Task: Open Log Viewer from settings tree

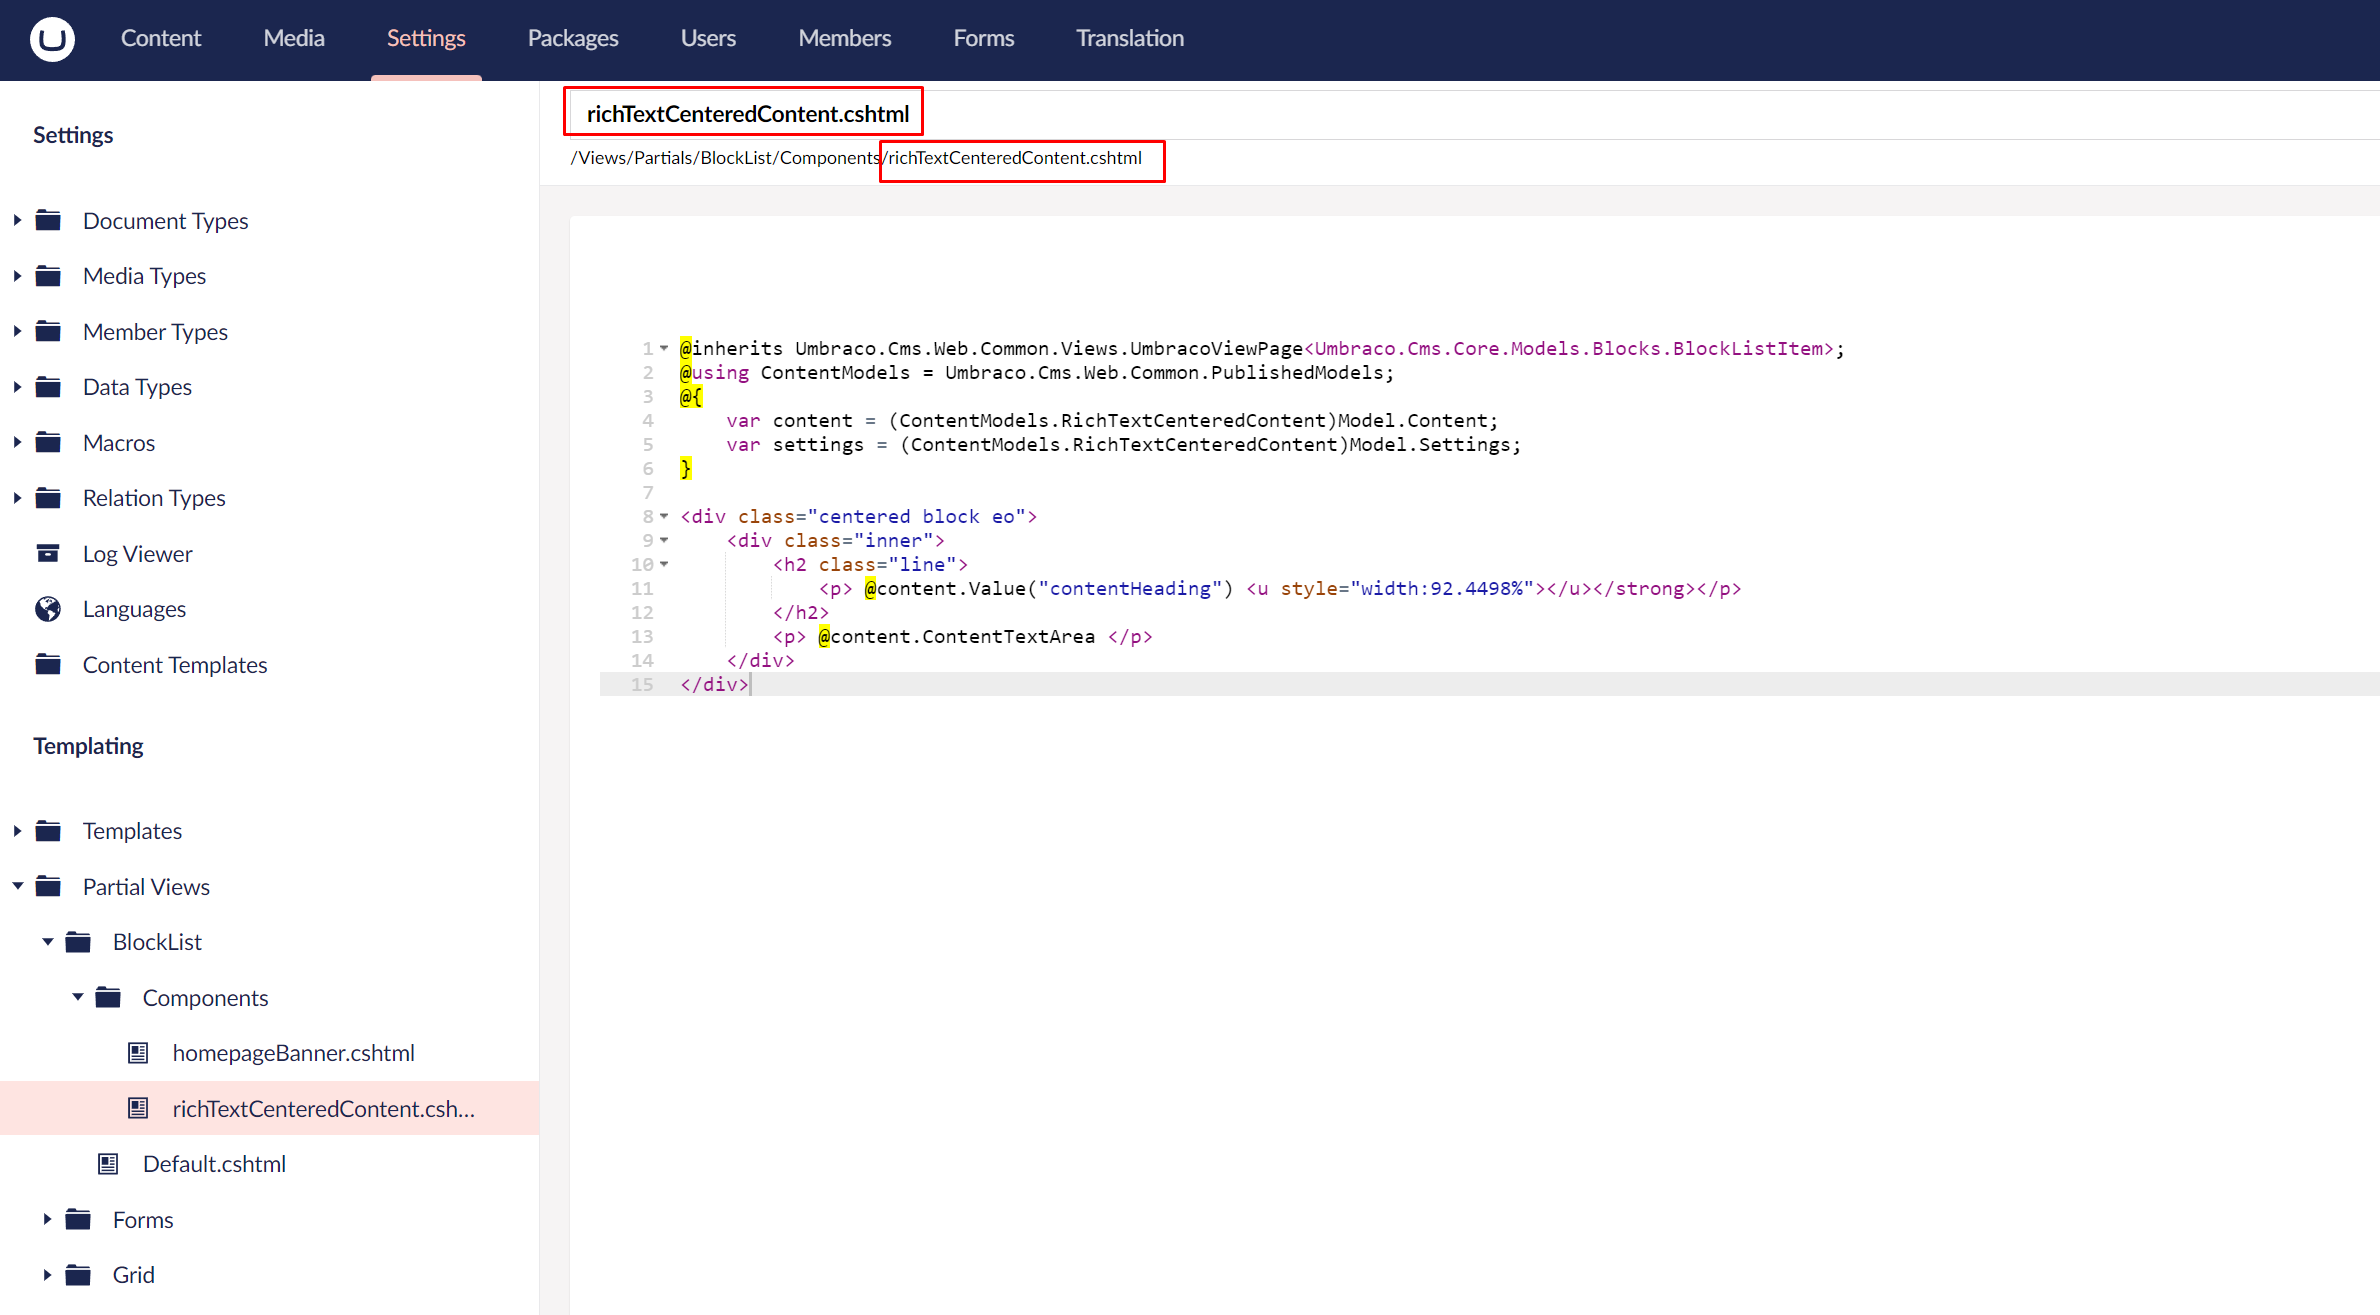Action: click(x=138, y=554)
